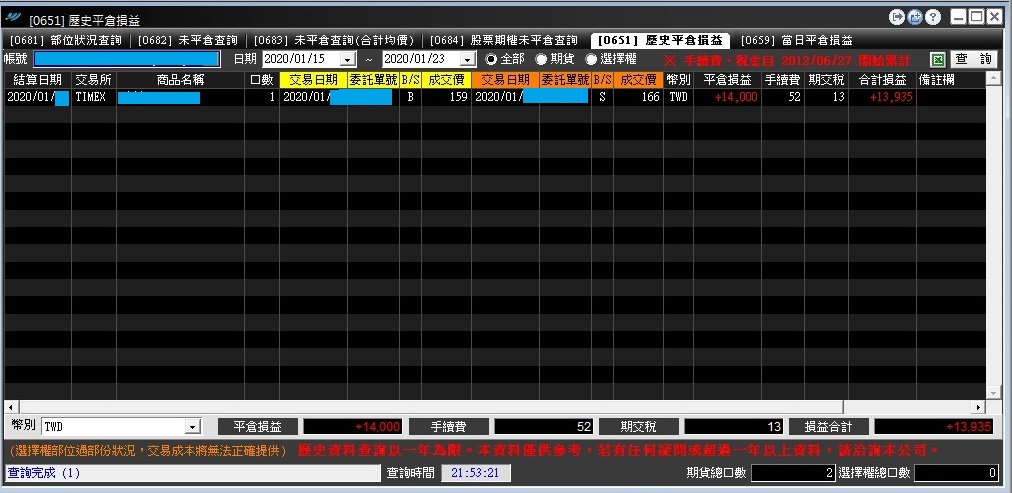This screenshot has width=1012, height=493.
Task: Open [0683] 未平倉查詢(合計均價) tab
Action: 334,41
